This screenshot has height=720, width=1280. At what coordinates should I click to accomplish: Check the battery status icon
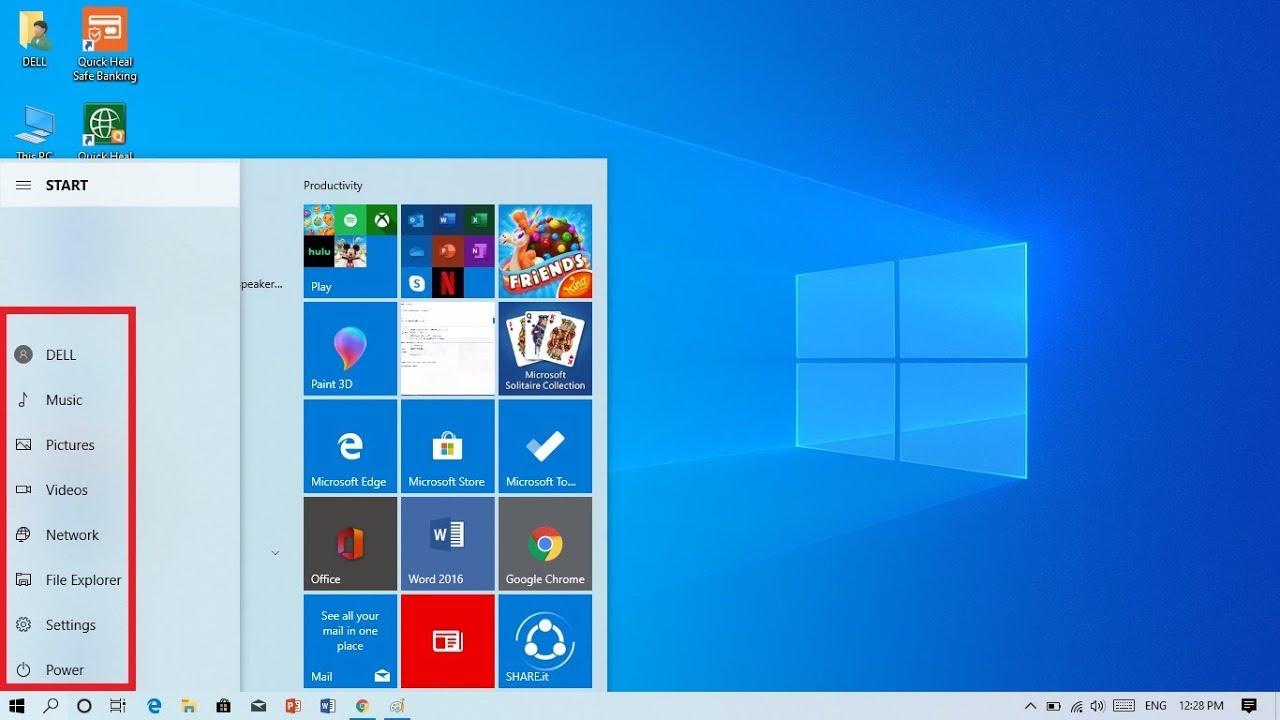tap(1053, 706)
